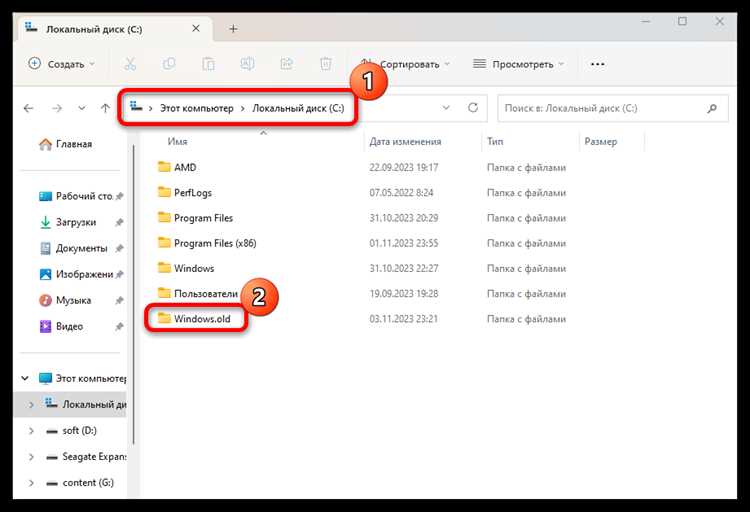The width and height of the screenshot is (750, 512).
Task: Unpin Музыка with its pin icon
Action: pos(120,301)
